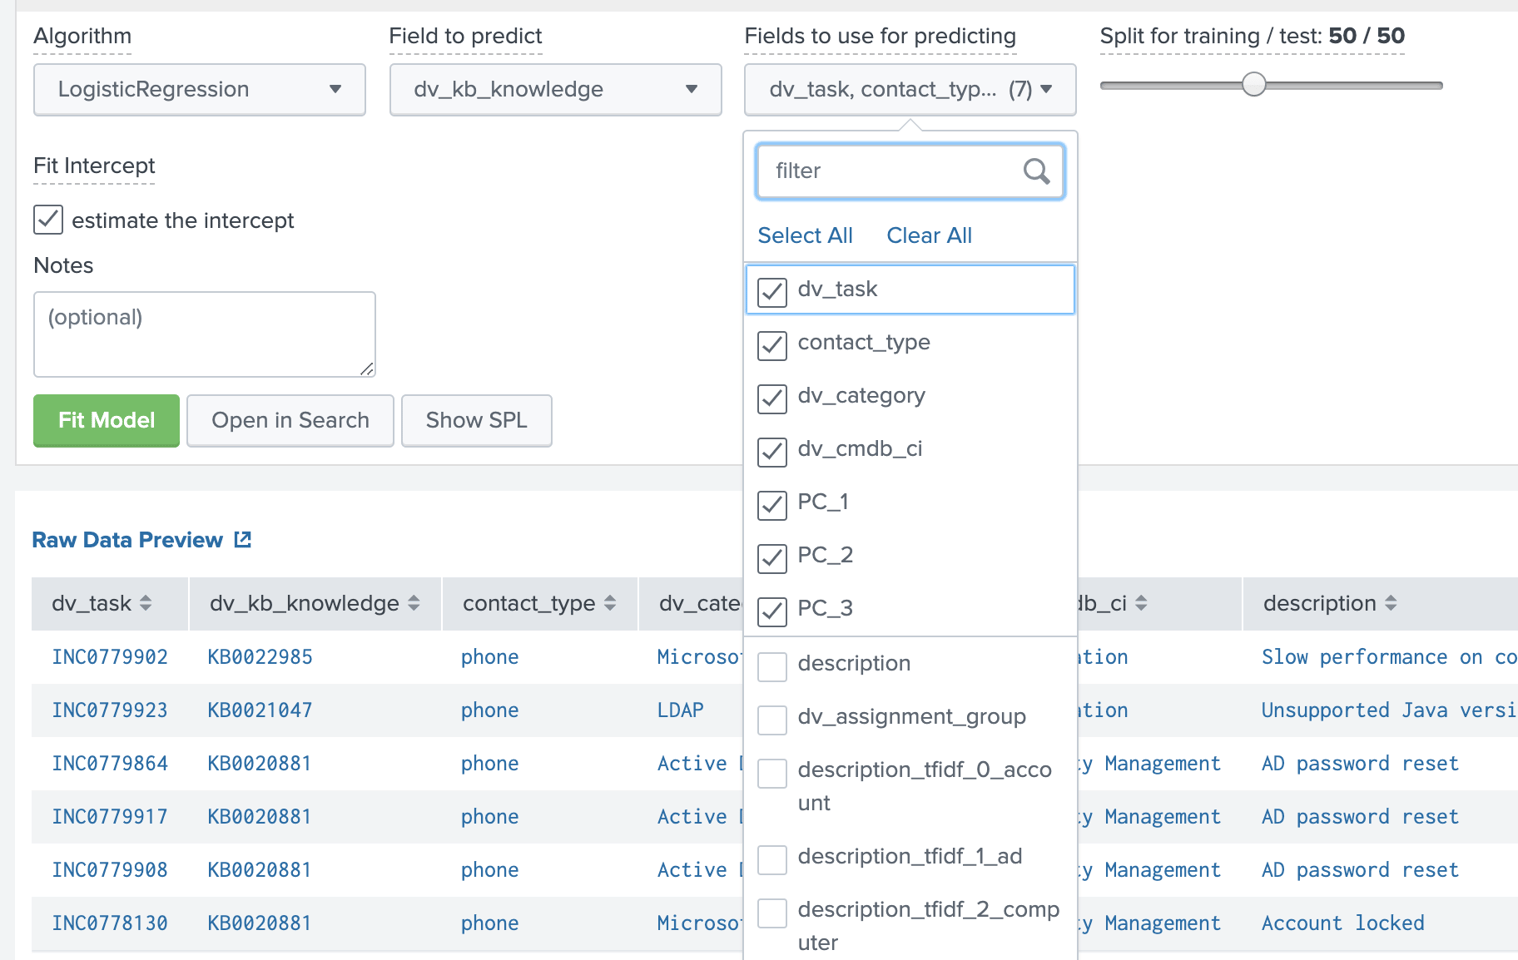Uncheck the dv_task predictor field
Viewport: 1518px width, 960px height.
[x=771, y=290]
